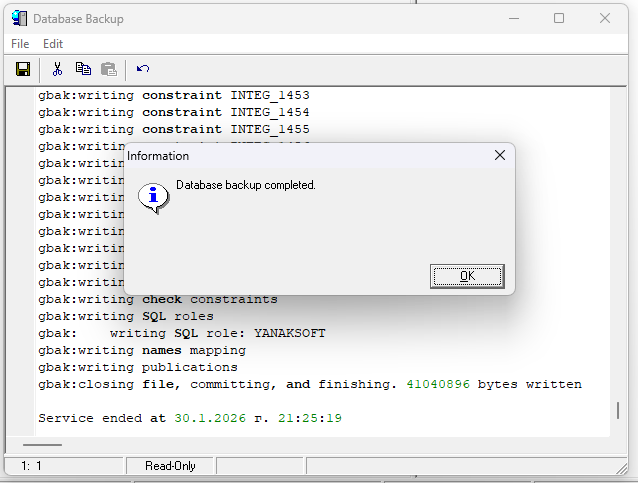Click the vertical scrollbar thumb
Image resolution: width=638 pixels, height=483 pixels.
pos(618,410)
